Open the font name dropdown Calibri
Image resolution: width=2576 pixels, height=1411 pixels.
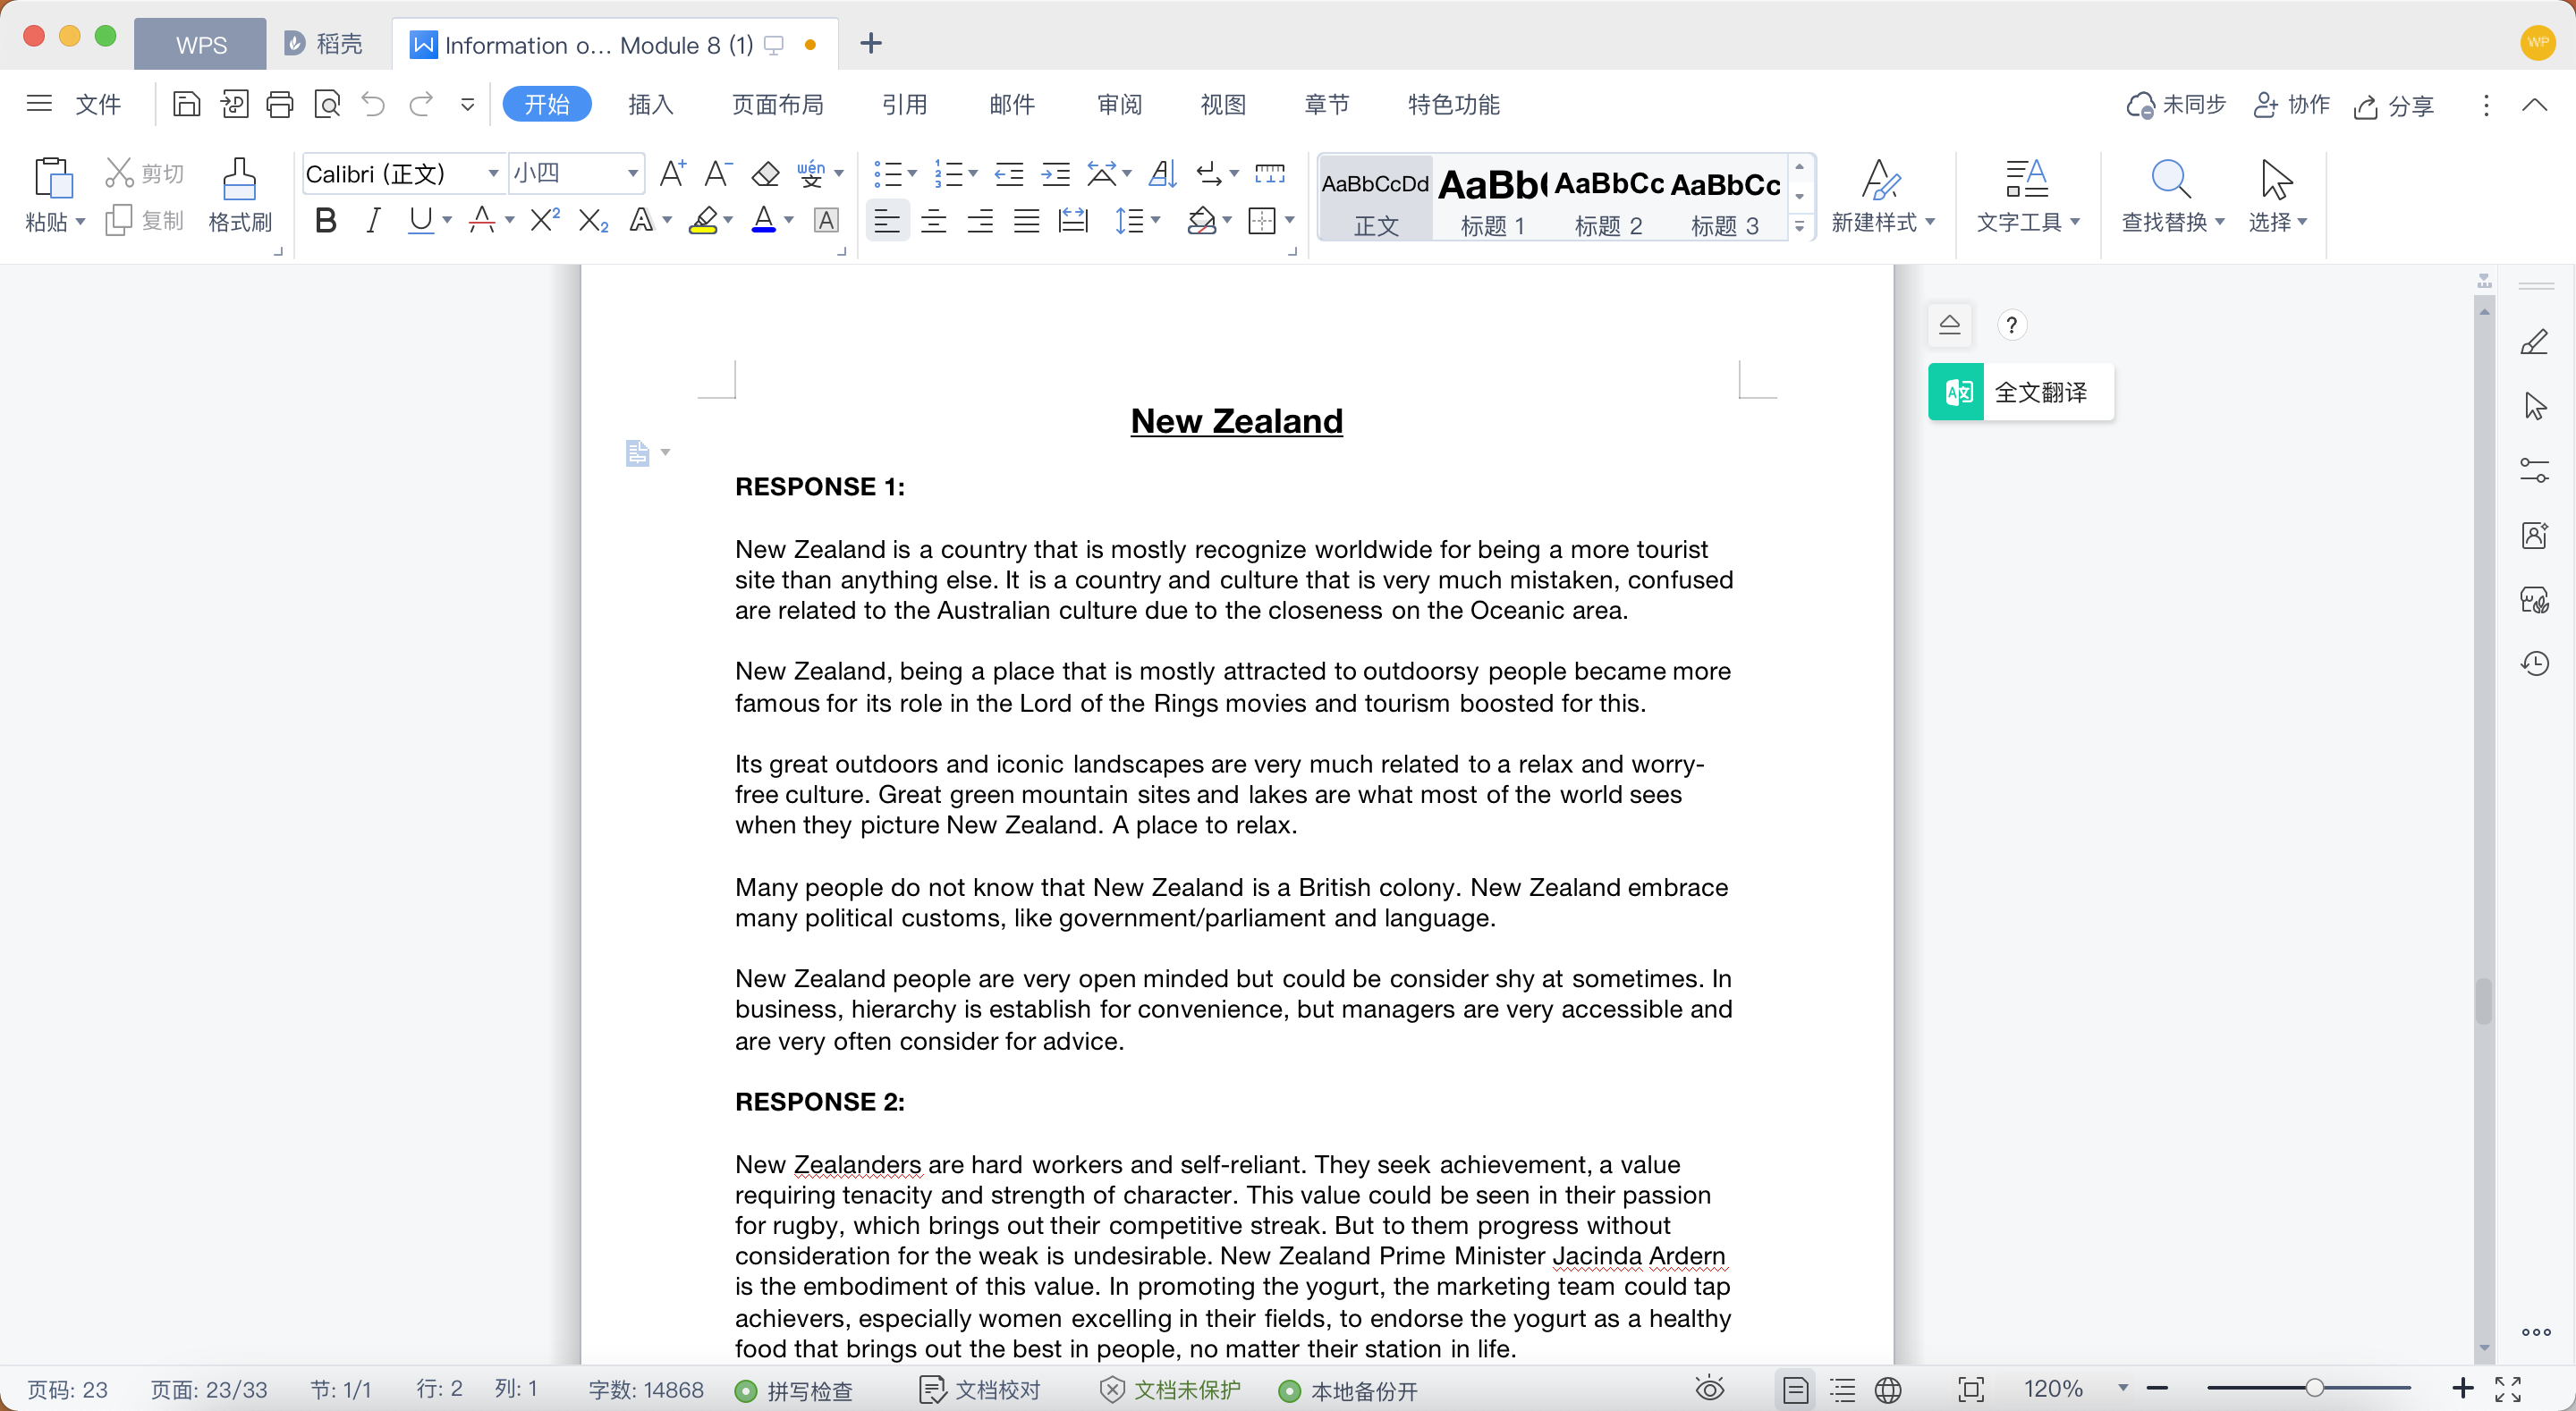point(493,174)
